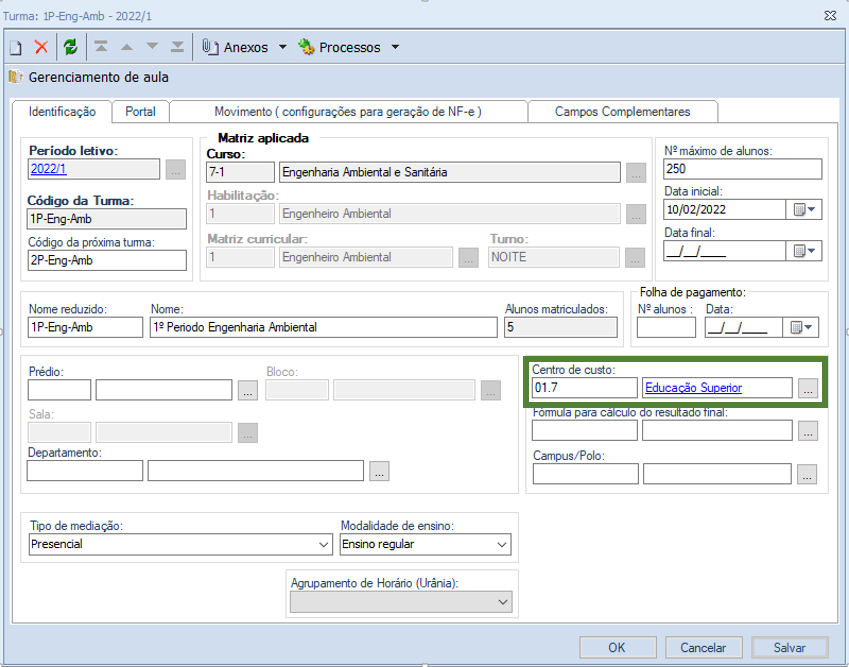The height and width of the screenshot is (667, 849).
Task: Open the Campos Complementares tab
Action: (623, 112)
